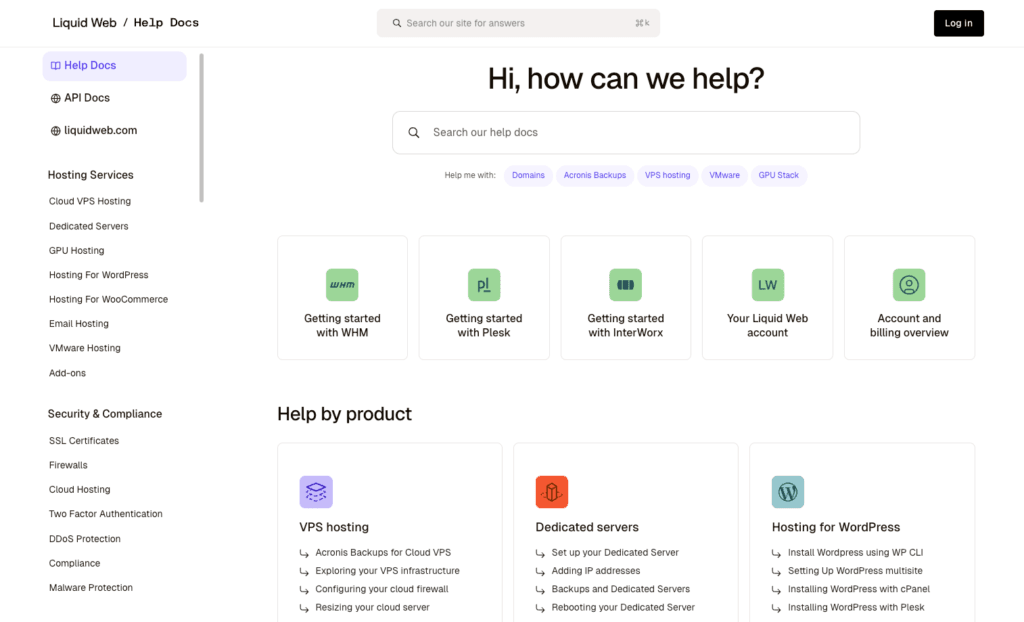1024x622 pixels.
Task: Open 'Resizing your cloud server' article
Action: (372, 608)
